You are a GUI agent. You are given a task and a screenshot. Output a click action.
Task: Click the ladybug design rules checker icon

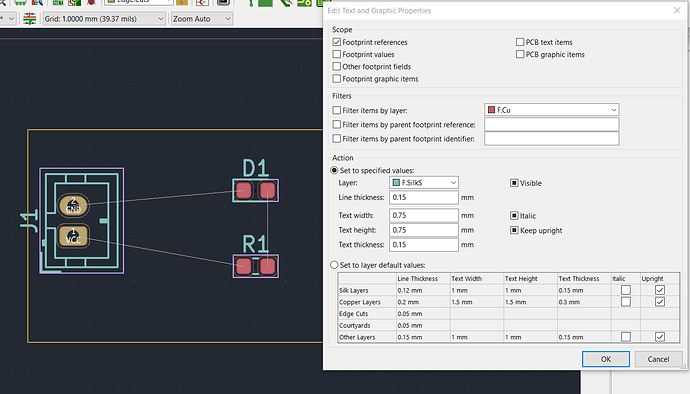pyautogui.click(x=92, y=2)
